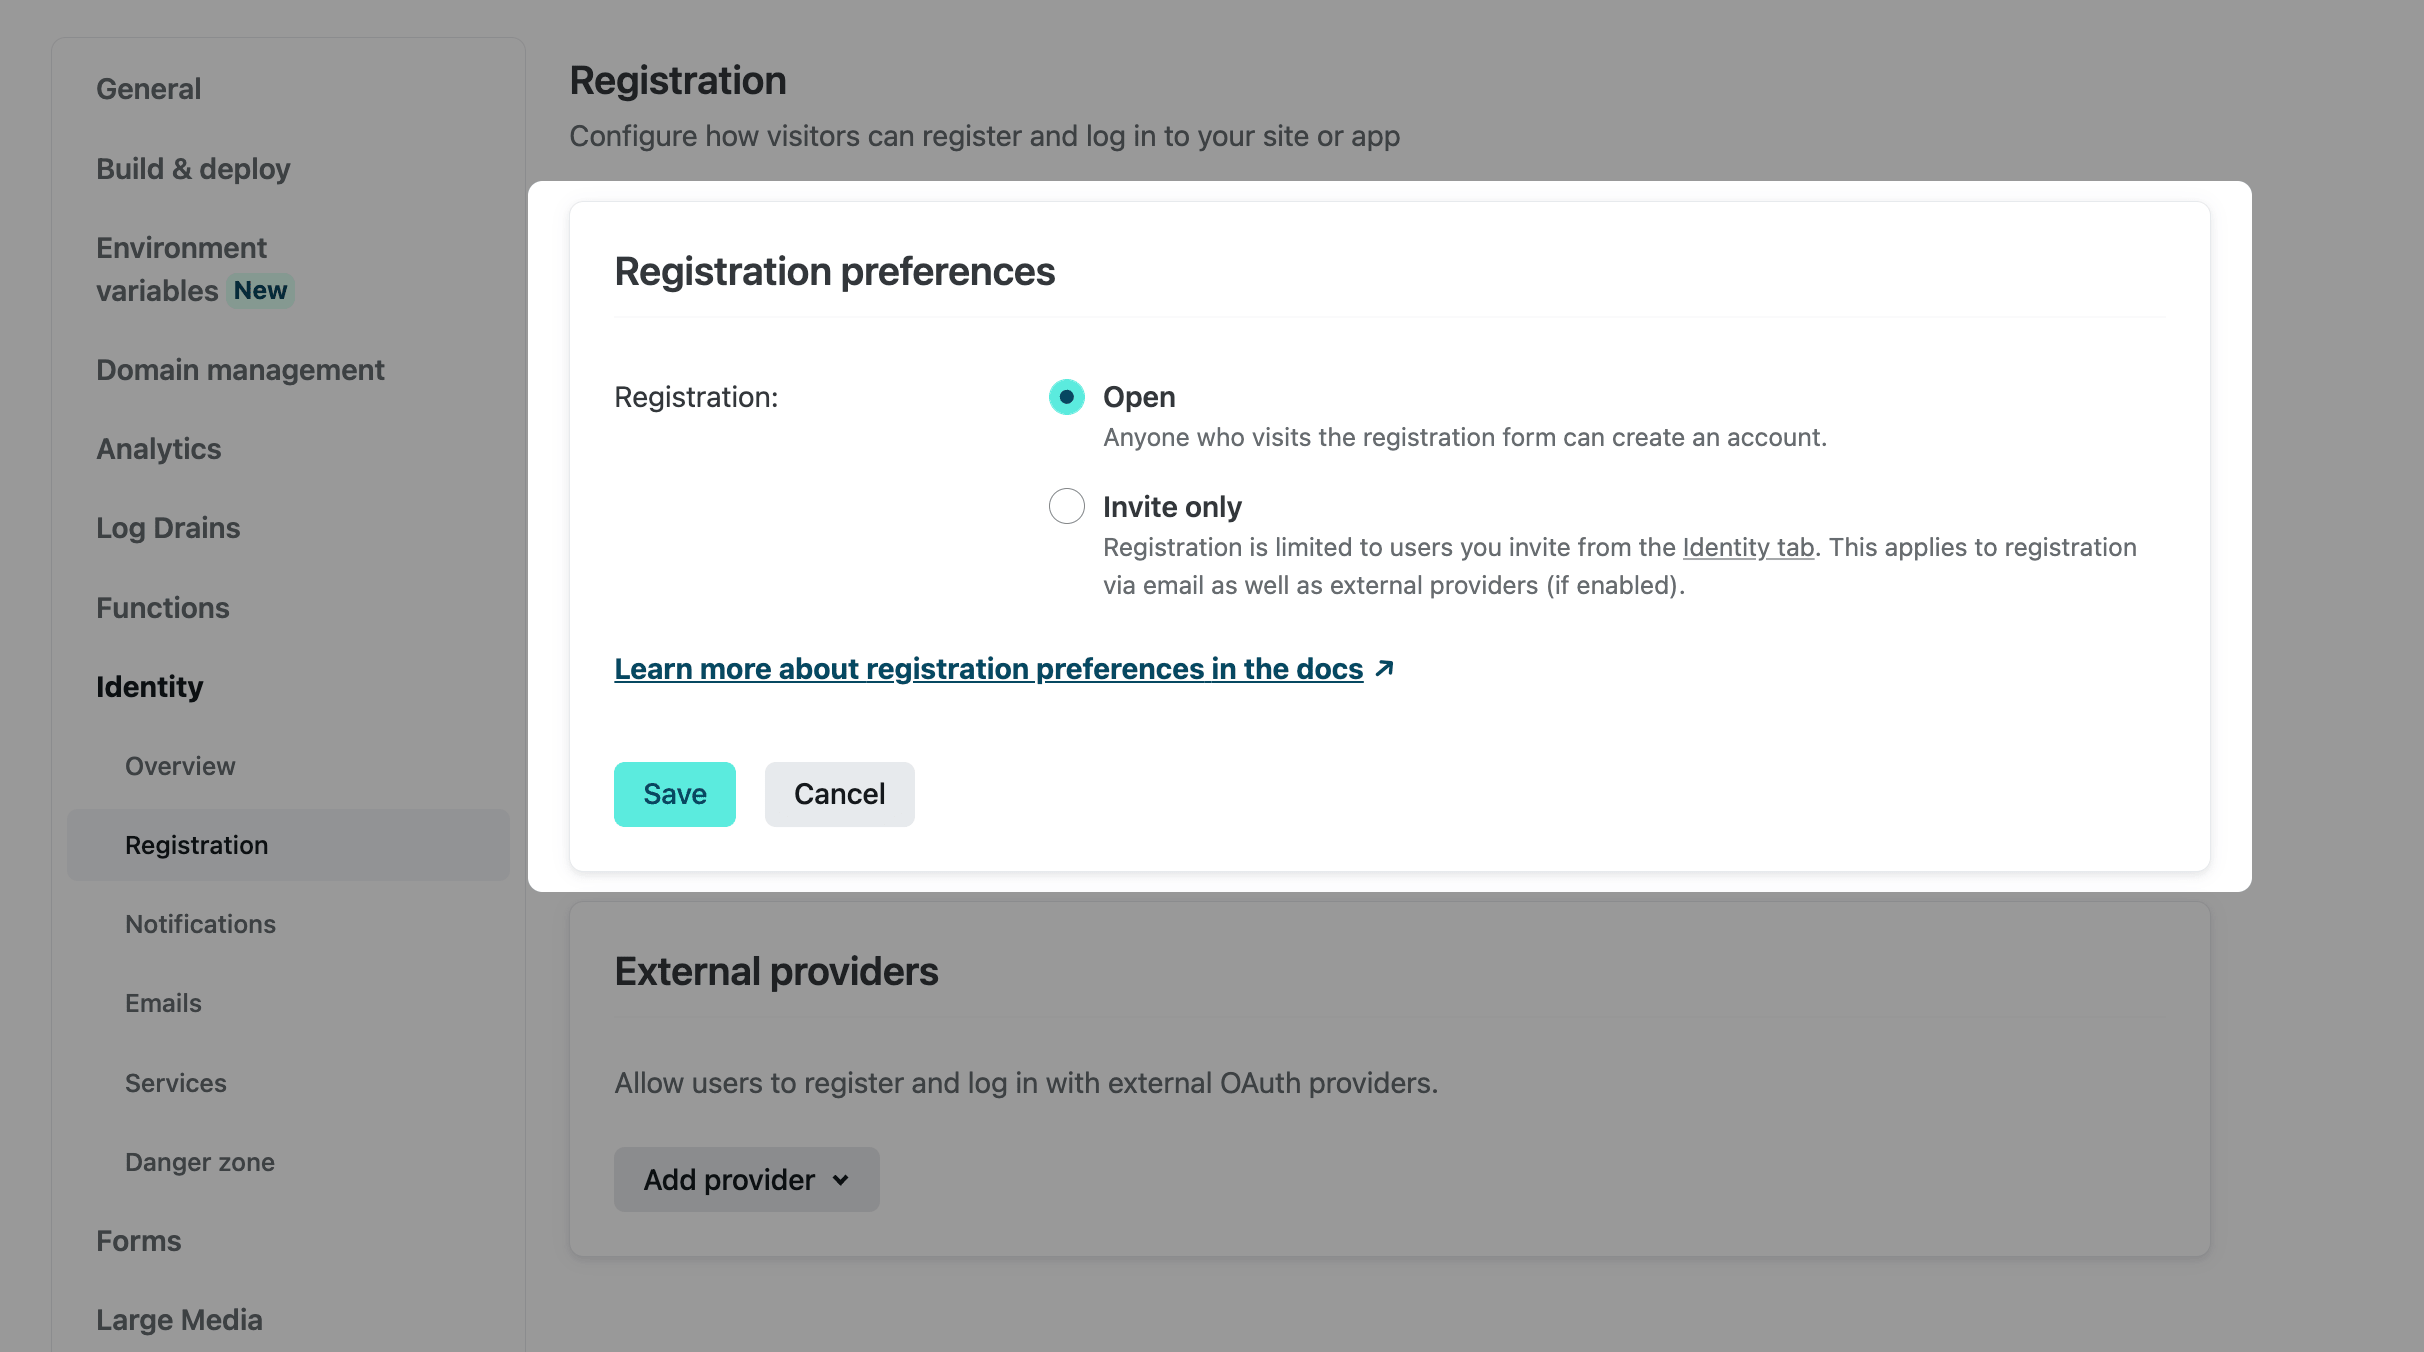Select the Invite only radio button
This screenshot has width=2424, height=1352.
1066,506
